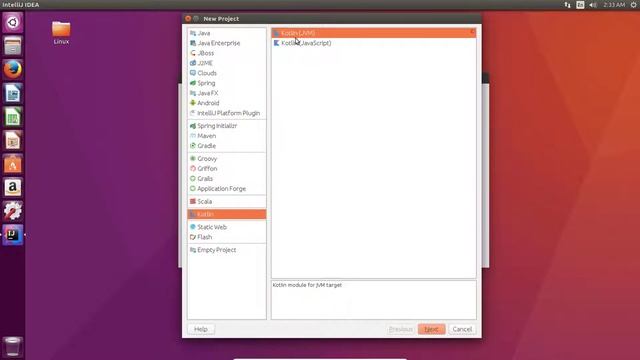Select the Kotlin (JavaScript) template

coord(373,43)
